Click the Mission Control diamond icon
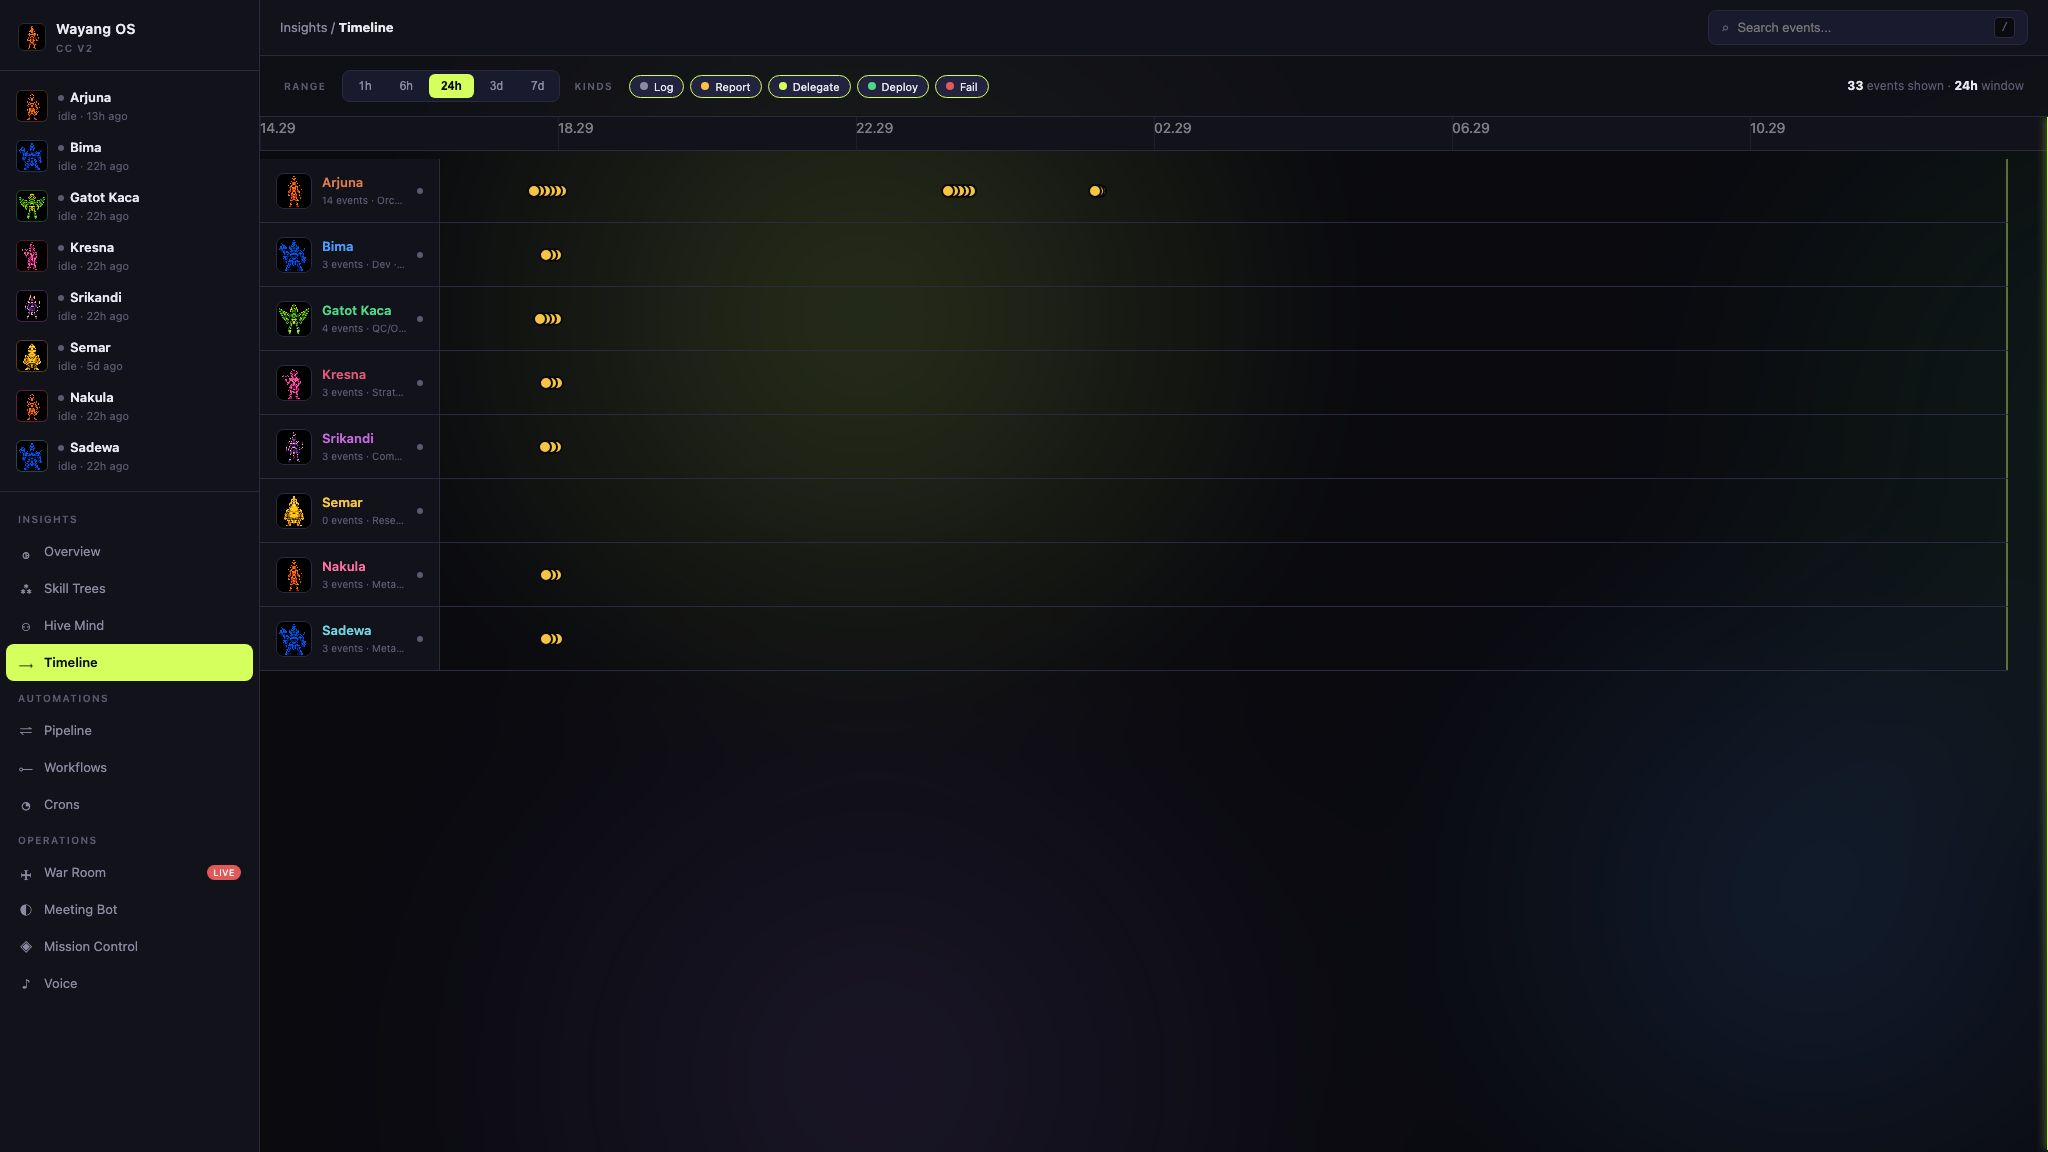Screen dimensions: 2048x1152 coord(26,947)
